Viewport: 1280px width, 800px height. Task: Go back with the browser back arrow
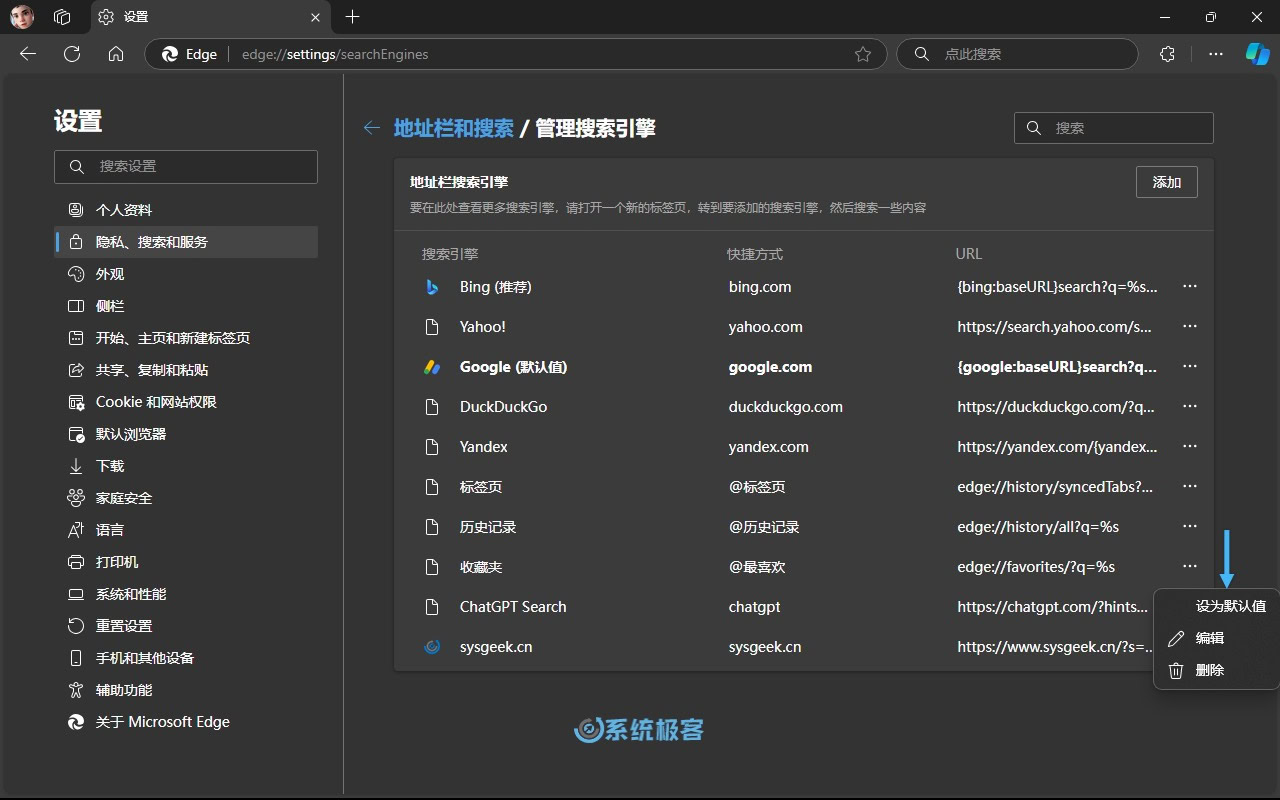[28, 54]
